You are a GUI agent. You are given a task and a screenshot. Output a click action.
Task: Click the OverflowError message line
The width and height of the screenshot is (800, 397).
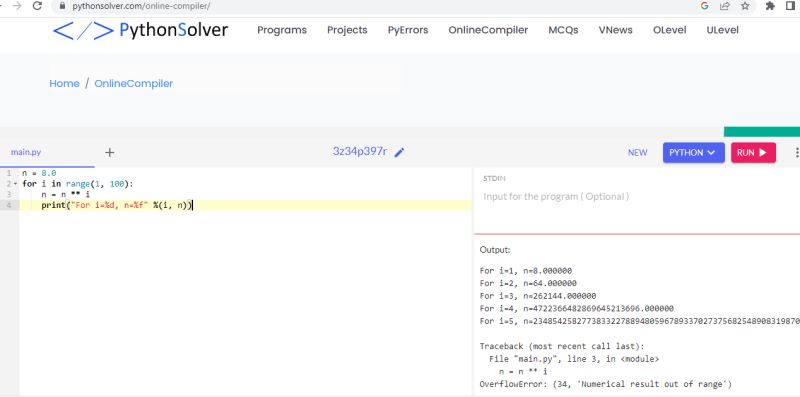click(x=606, y=384)
